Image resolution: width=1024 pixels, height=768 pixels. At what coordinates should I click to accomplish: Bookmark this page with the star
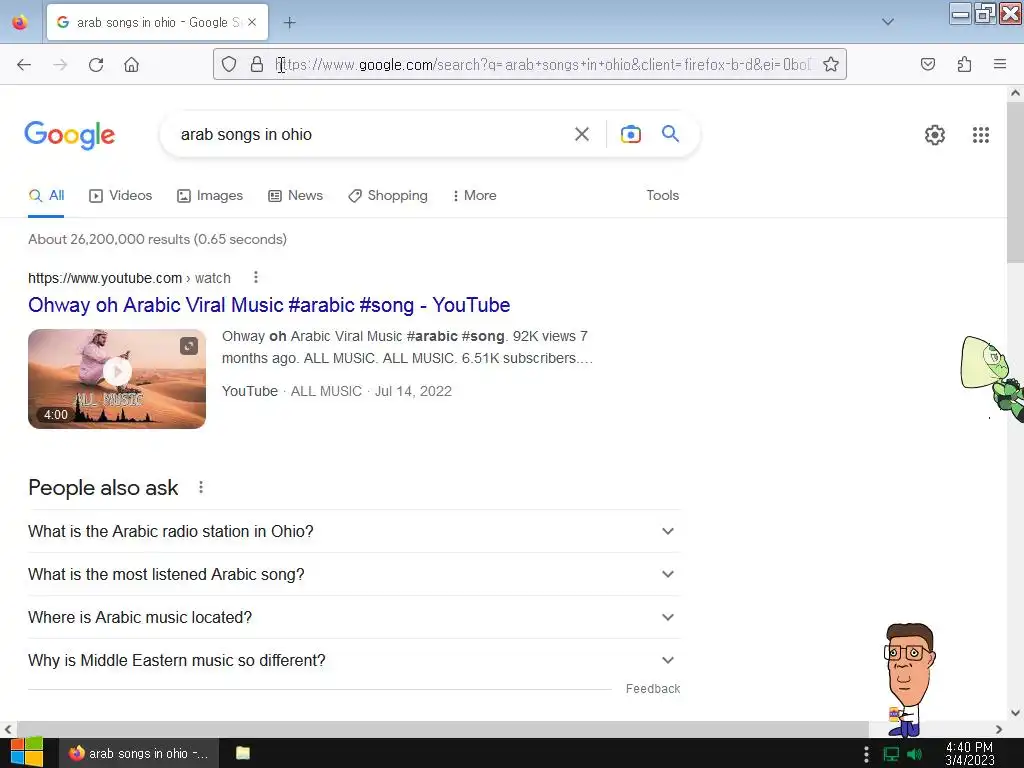pyautogui.click(x=831, y=65)
